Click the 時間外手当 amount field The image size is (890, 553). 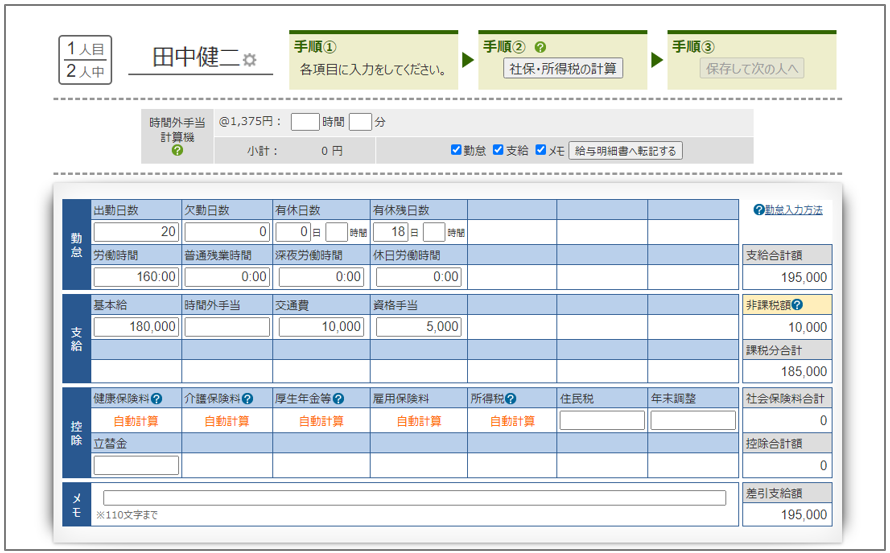pyautogui.click(x=227, y=327)
